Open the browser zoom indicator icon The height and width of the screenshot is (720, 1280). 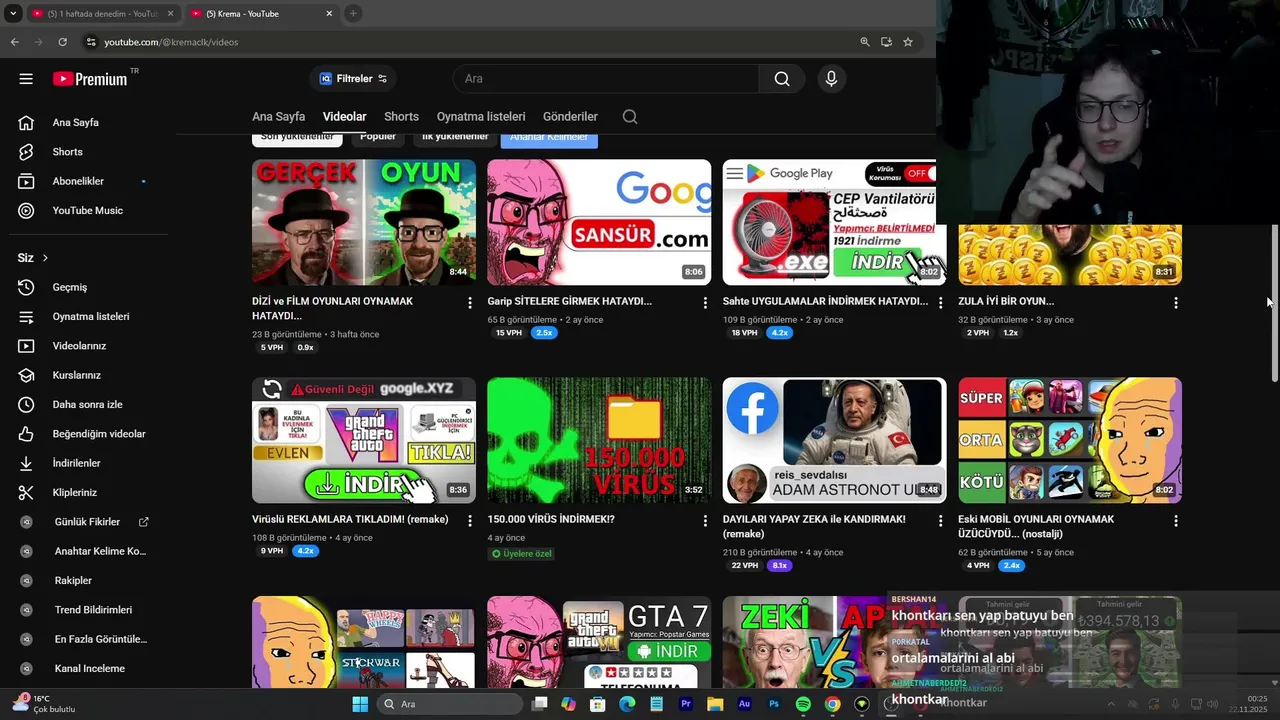pos(865,42)
